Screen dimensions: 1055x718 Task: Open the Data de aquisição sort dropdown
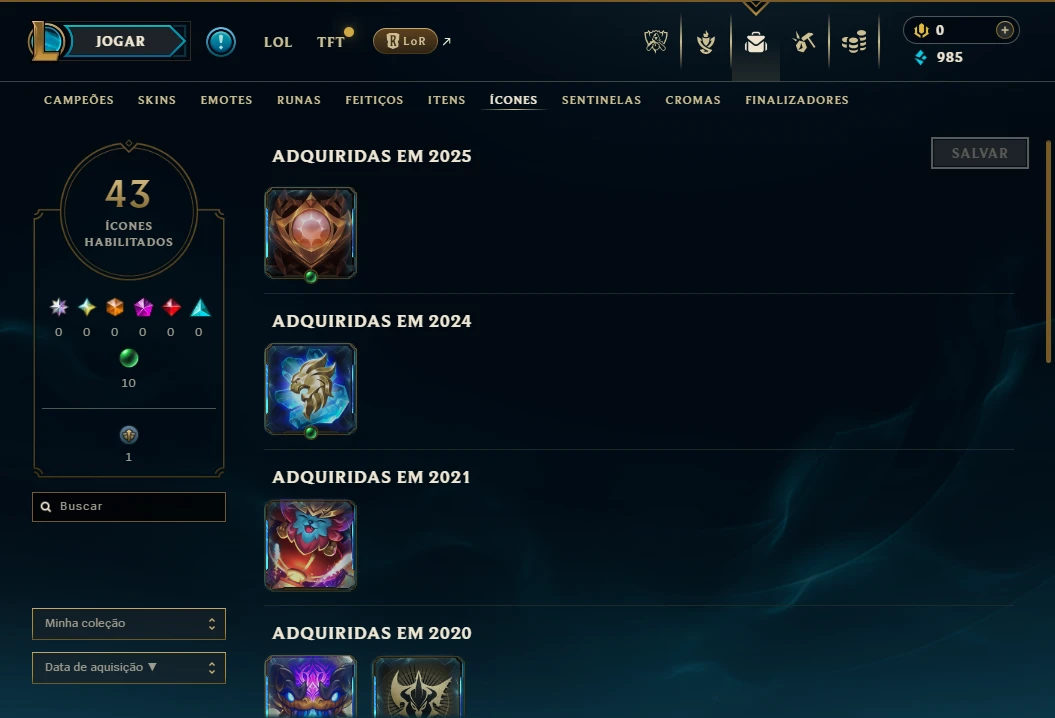[129, 668]
